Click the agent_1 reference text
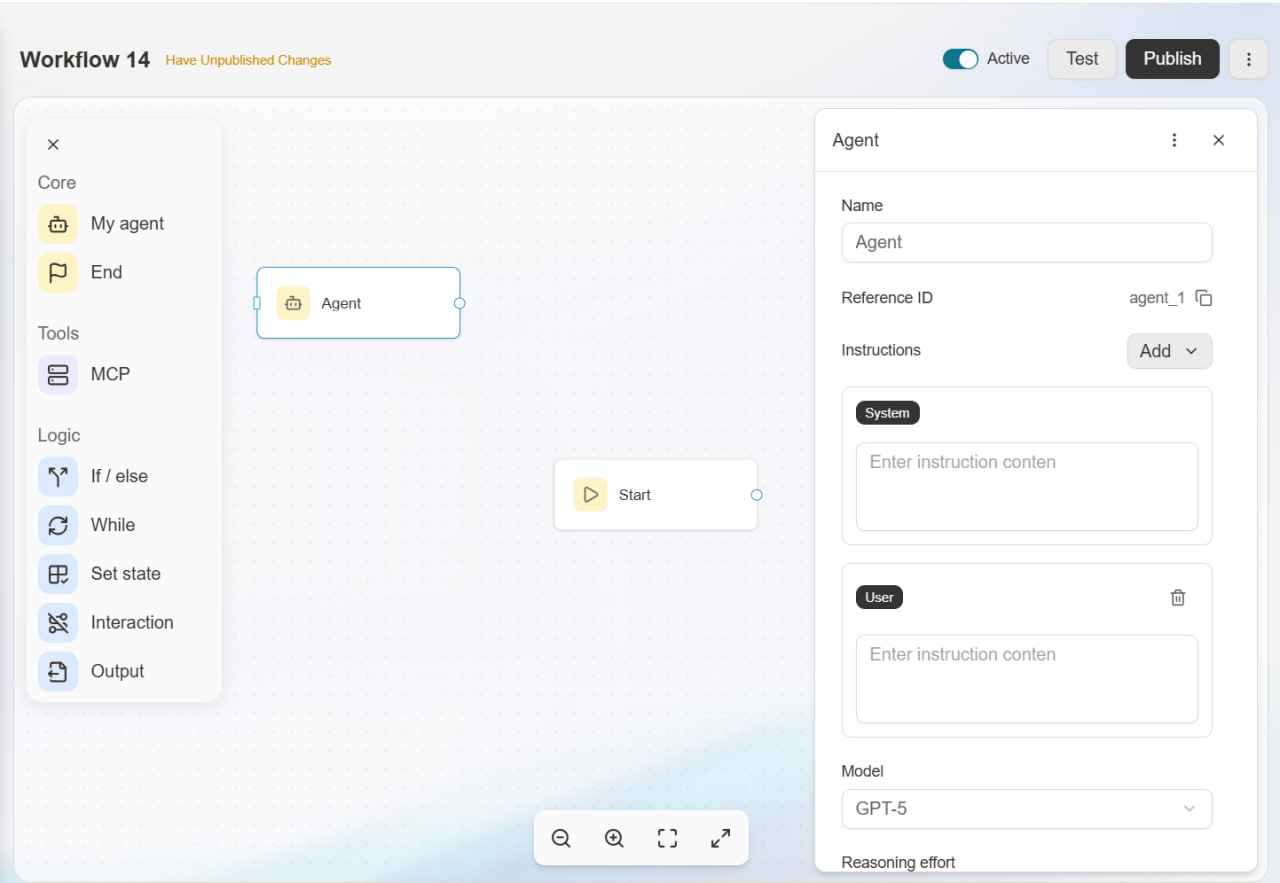 (1157, 298)
